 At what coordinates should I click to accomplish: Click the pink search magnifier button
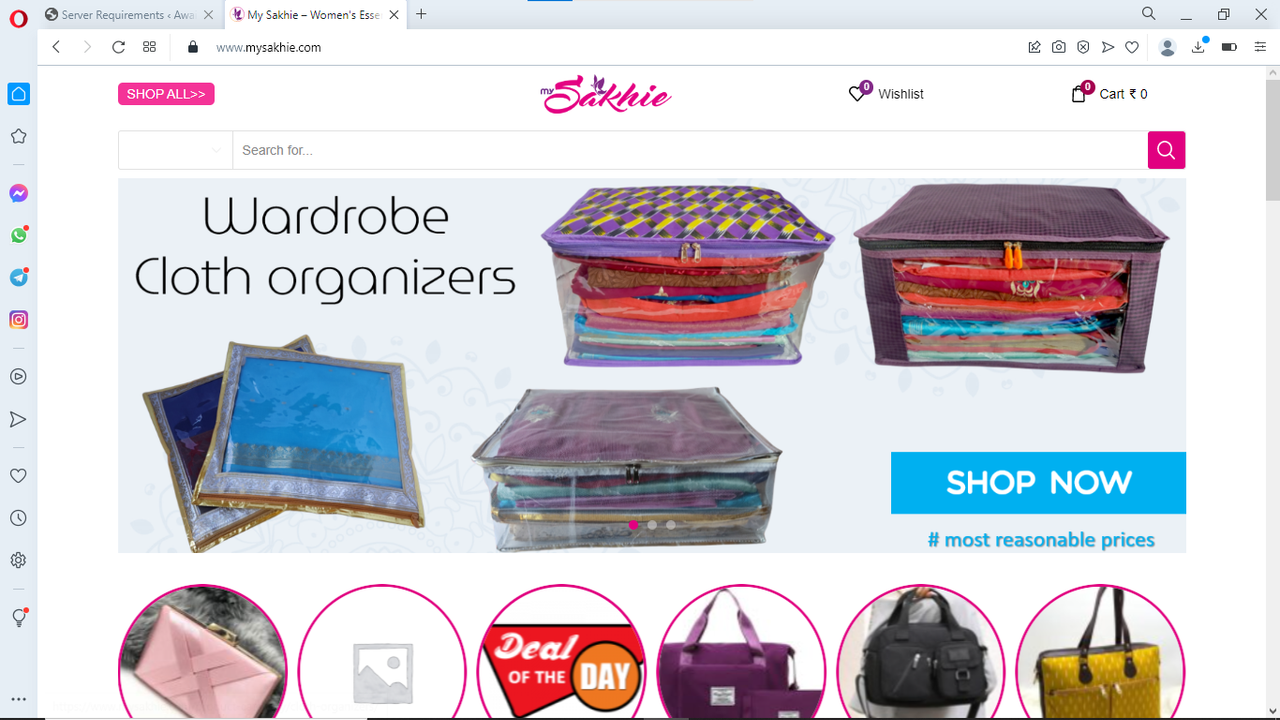1166,150
